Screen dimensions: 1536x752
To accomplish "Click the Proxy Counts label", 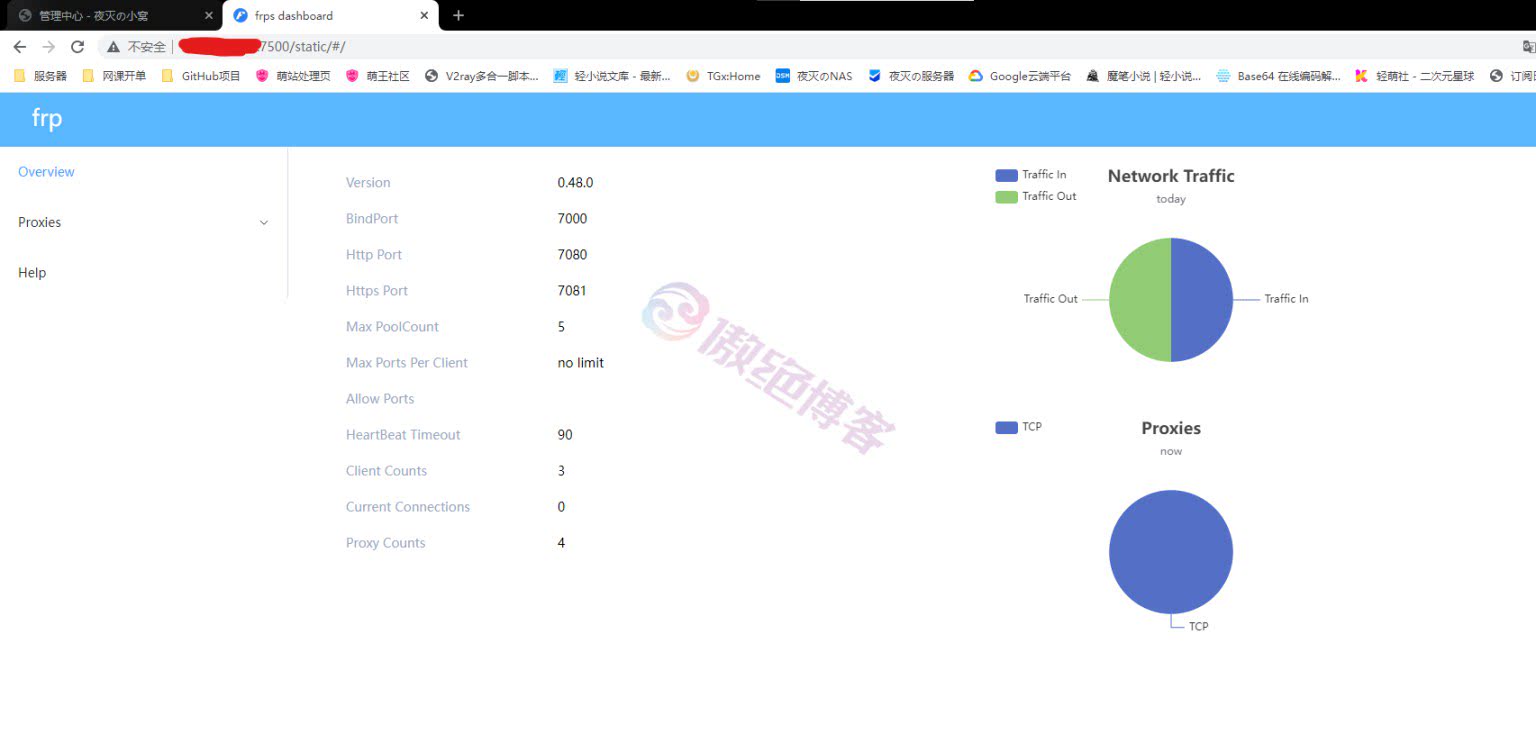I will 386,542.
